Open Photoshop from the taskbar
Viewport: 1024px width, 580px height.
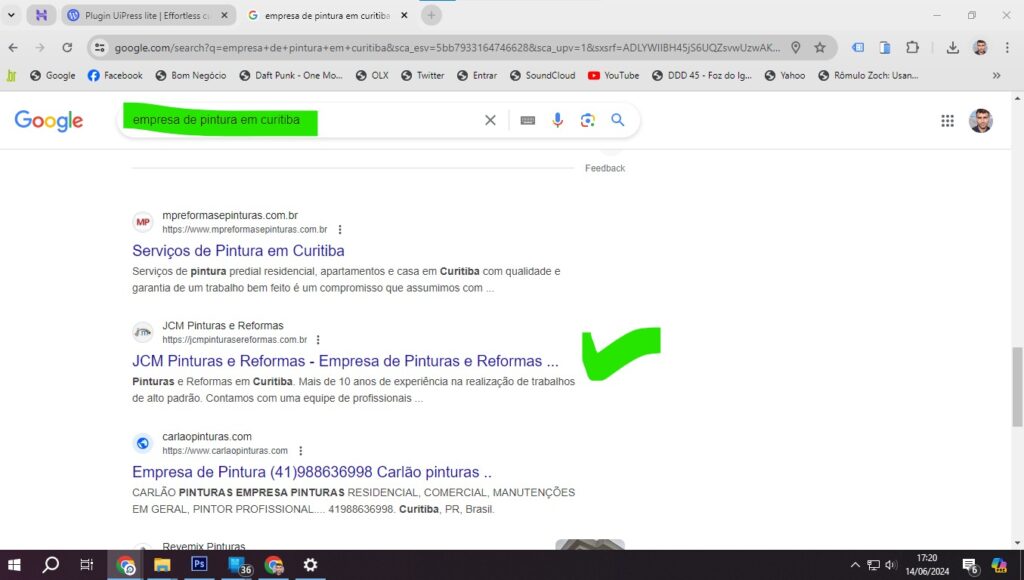point(199,564)
